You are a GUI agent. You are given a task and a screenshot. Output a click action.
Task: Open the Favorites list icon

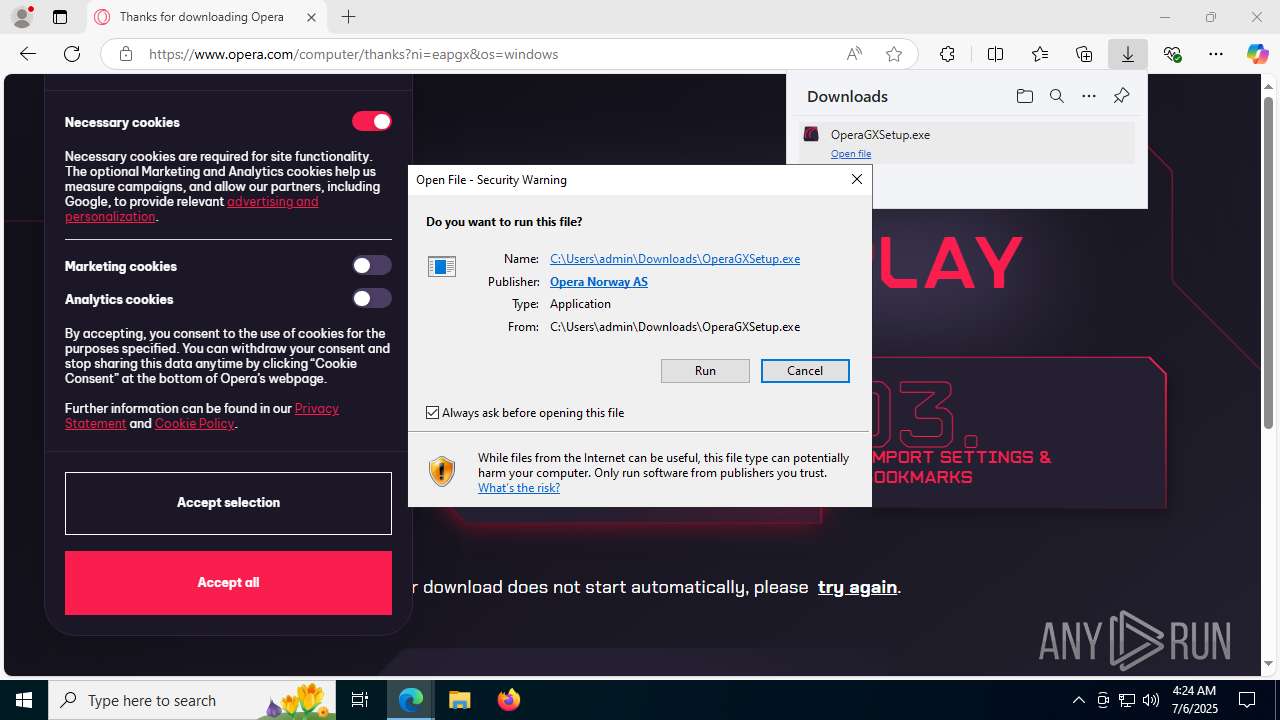tap(1040, 54)
